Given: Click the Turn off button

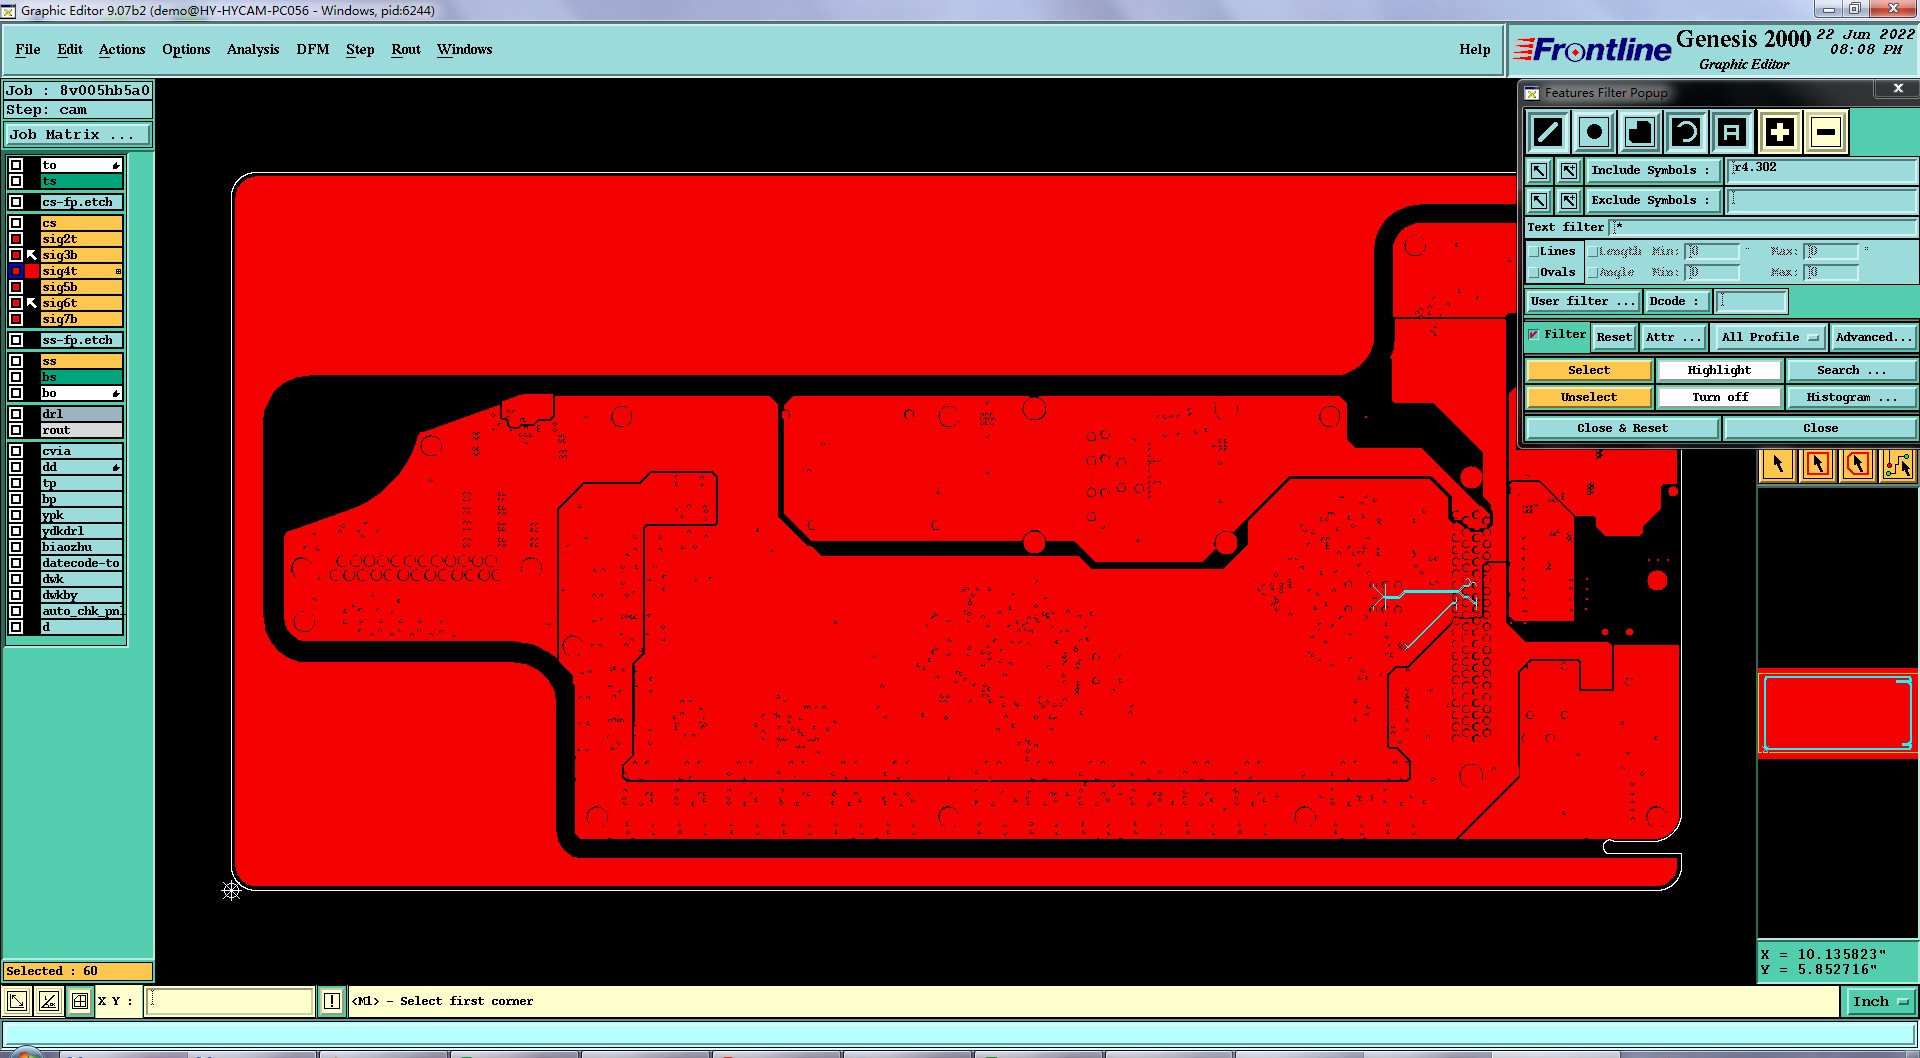Looking at the screenshot, I should point(1720,397).
